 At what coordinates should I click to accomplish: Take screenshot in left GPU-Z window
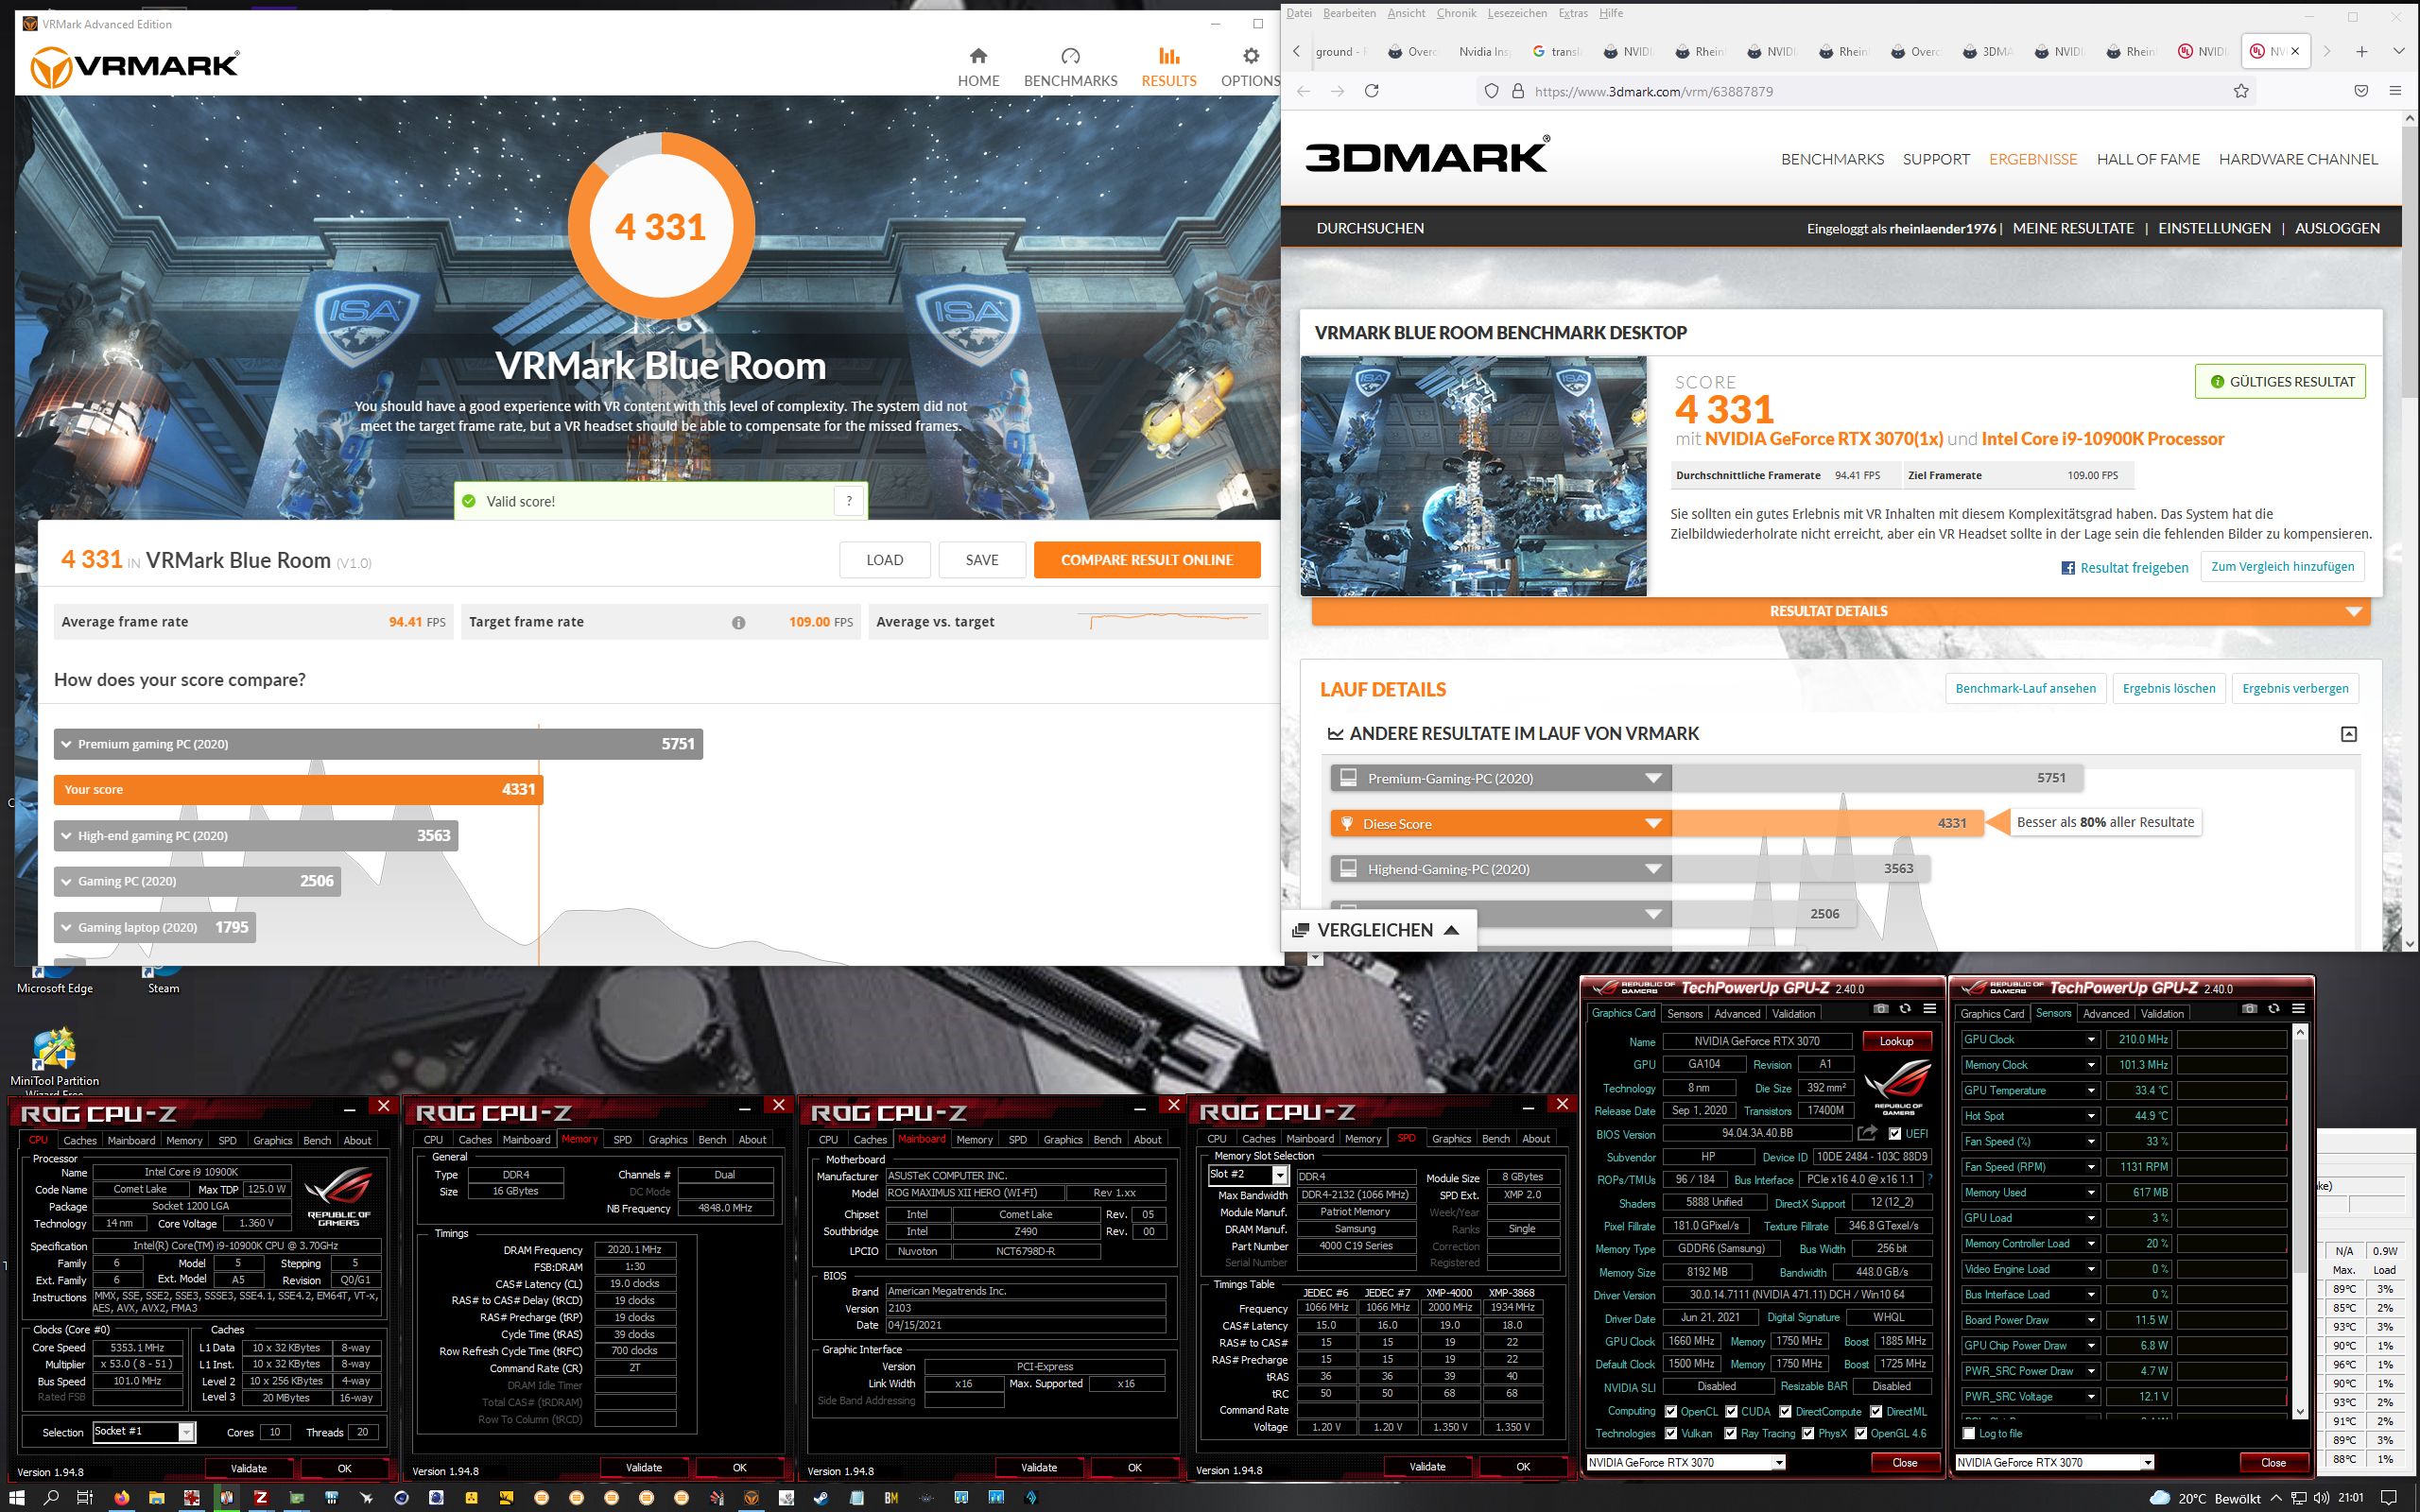pos(1881,1009)
